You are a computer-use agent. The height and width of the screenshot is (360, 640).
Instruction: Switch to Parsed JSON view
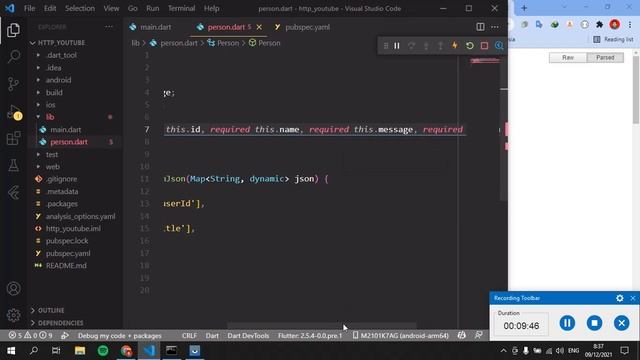605,58
